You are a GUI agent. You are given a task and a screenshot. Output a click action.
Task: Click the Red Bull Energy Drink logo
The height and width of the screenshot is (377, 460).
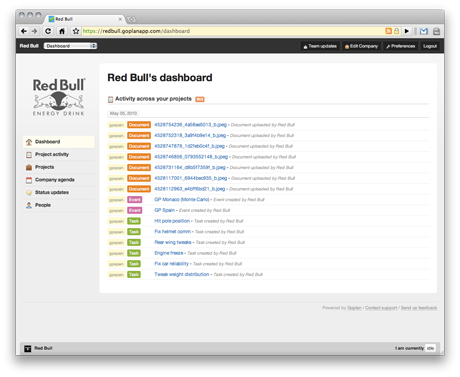59,97
